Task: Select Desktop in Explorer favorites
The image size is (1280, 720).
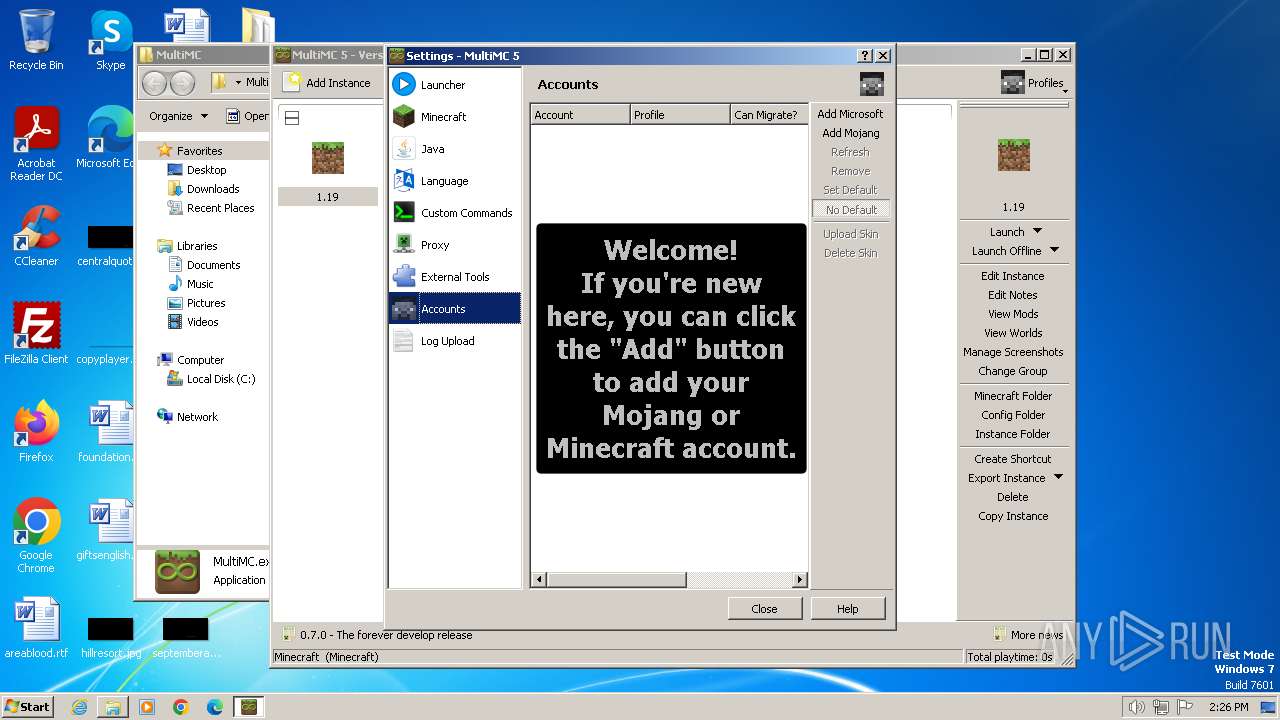Action: point(206,170)
